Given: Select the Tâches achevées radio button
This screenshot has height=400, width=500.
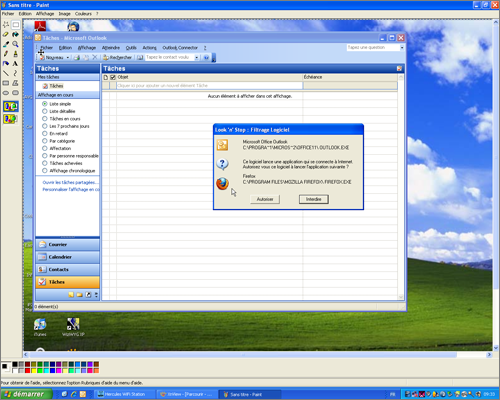Looking at the screenshot, I should point(45,163).
